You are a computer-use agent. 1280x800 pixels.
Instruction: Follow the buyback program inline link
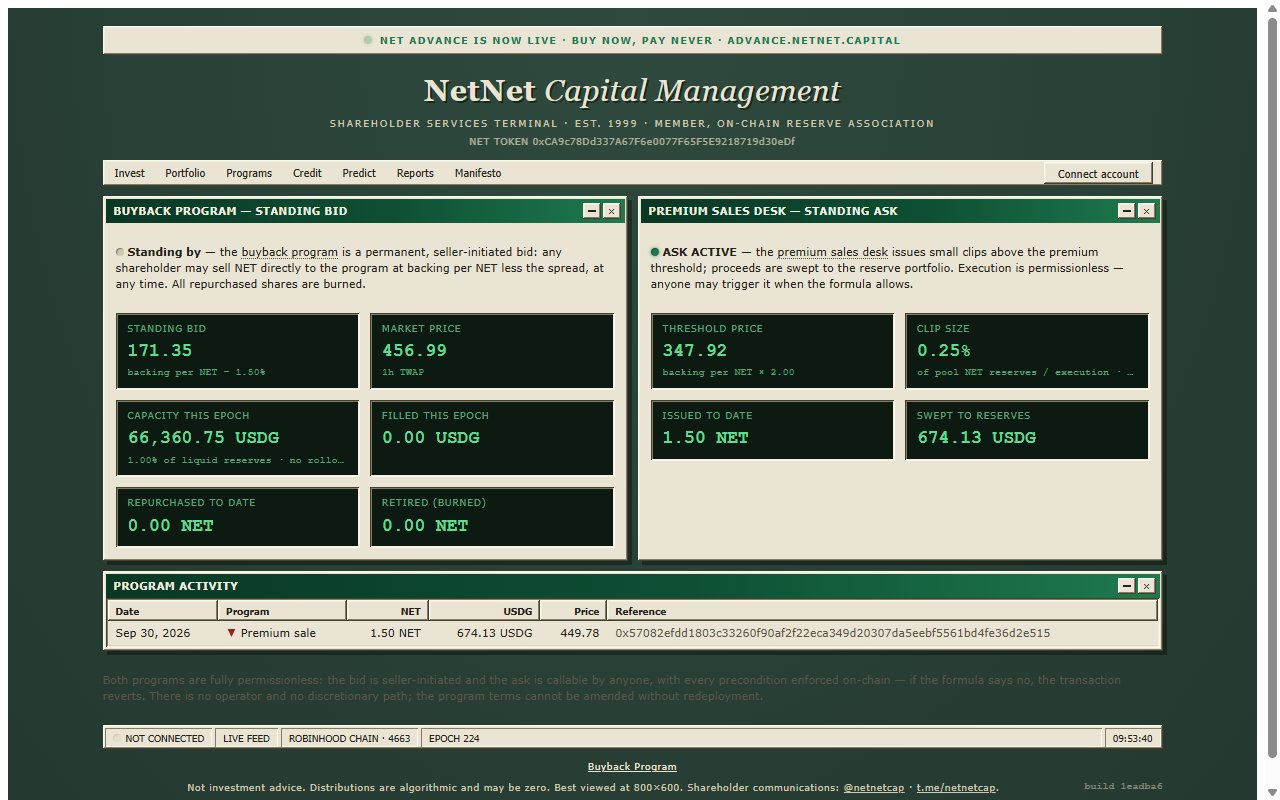[x=289, y=252]
